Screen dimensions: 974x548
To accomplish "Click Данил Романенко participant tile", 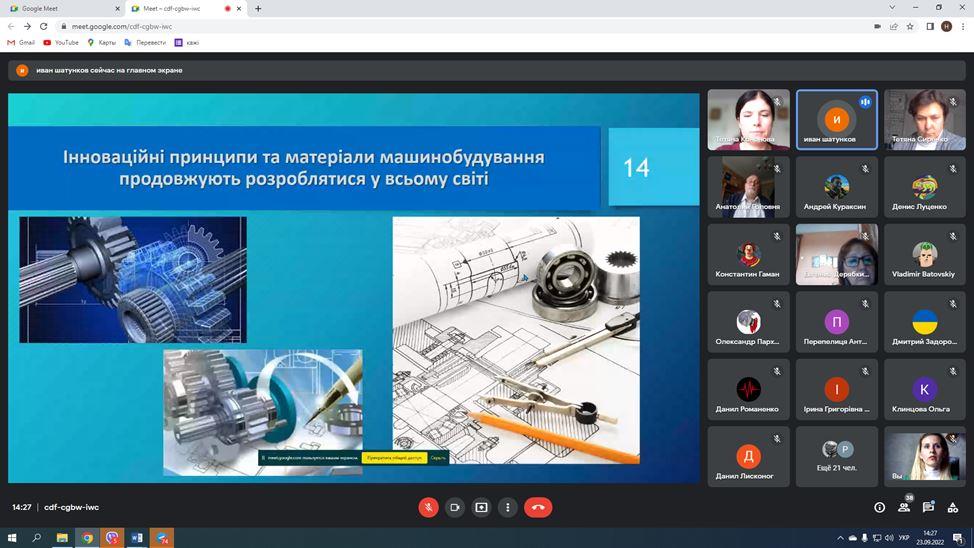I will [x=749, y=390].
